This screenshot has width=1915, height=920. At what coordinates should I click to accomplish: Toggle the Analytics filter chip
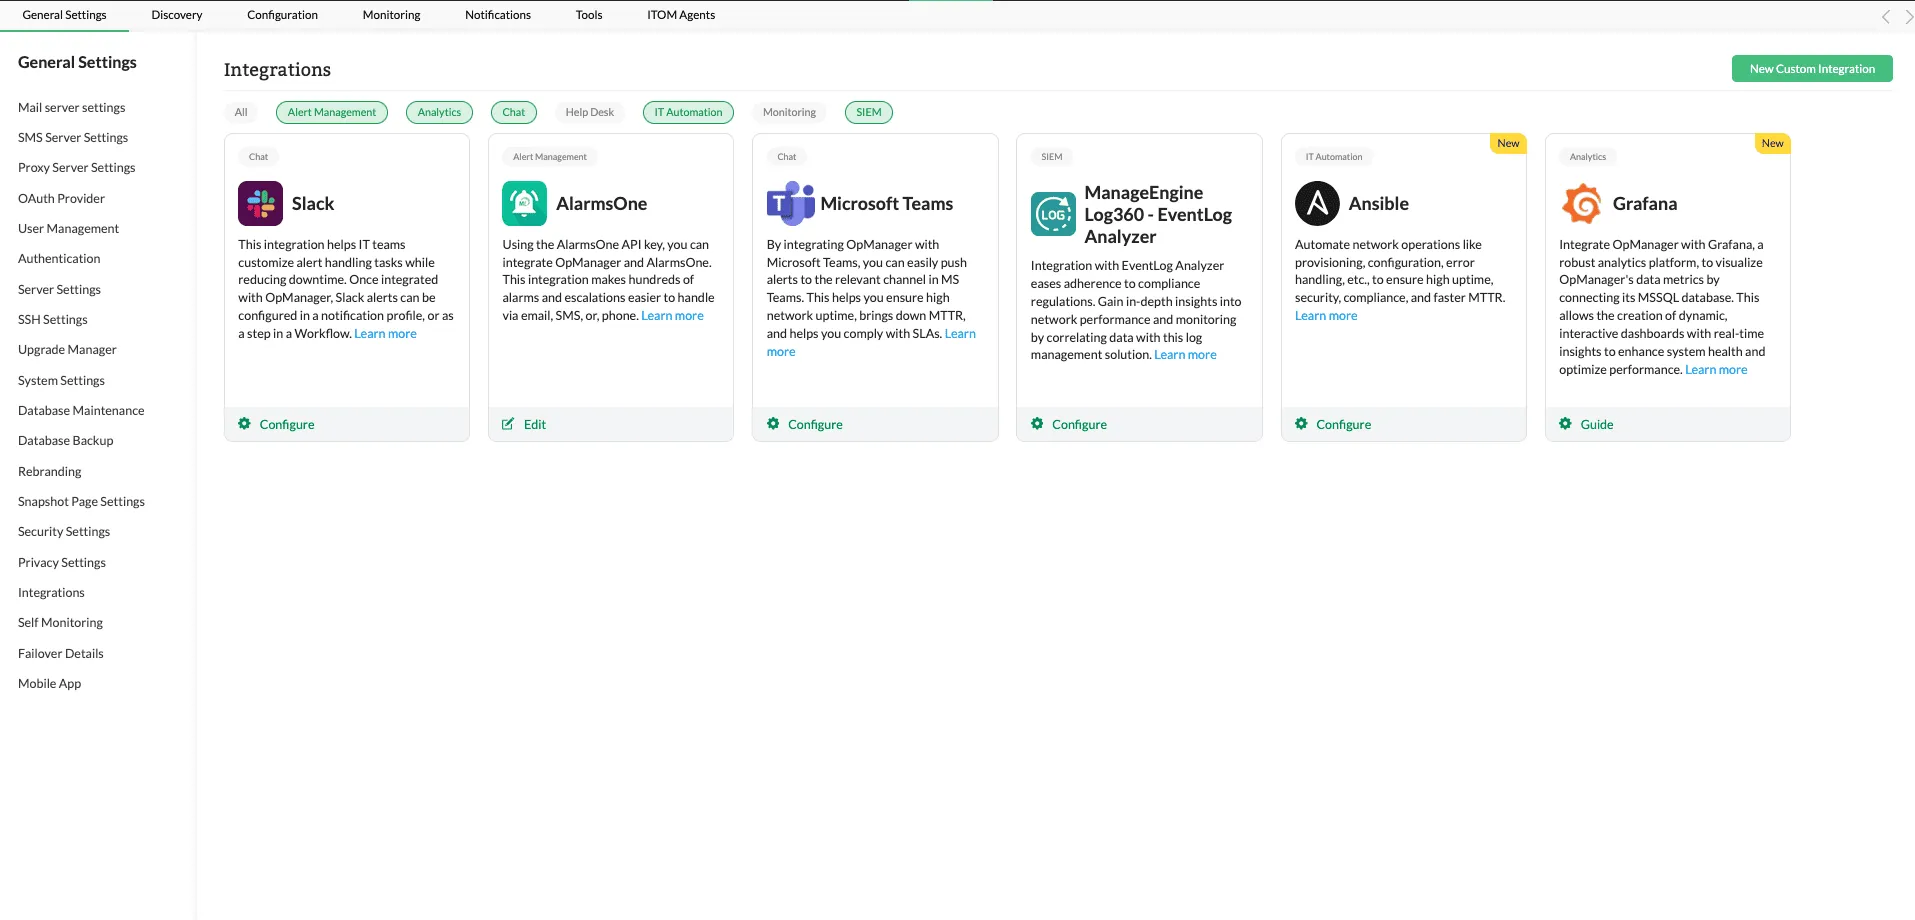point(439,112)
